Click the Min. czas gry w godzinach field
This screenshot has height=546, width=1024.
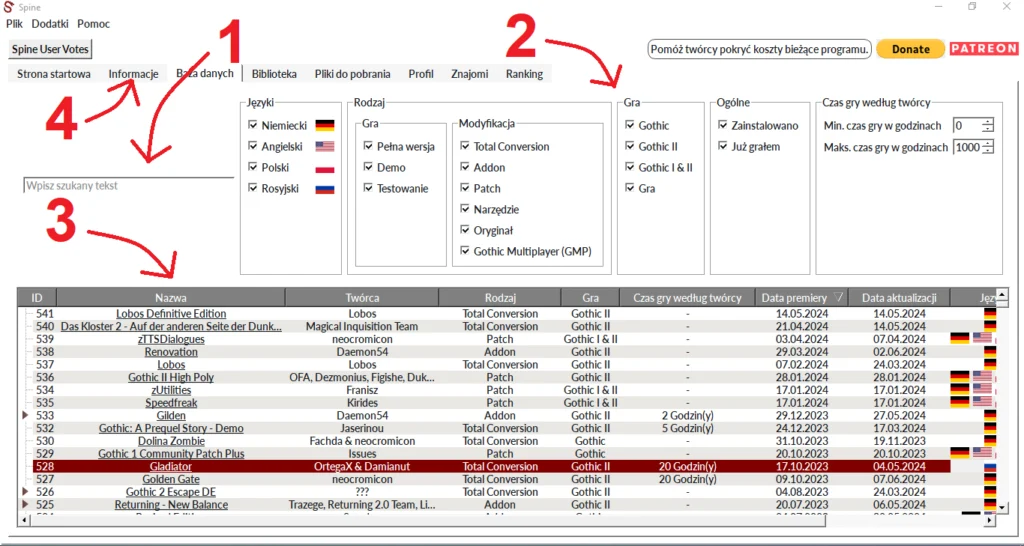pos(967,125)
